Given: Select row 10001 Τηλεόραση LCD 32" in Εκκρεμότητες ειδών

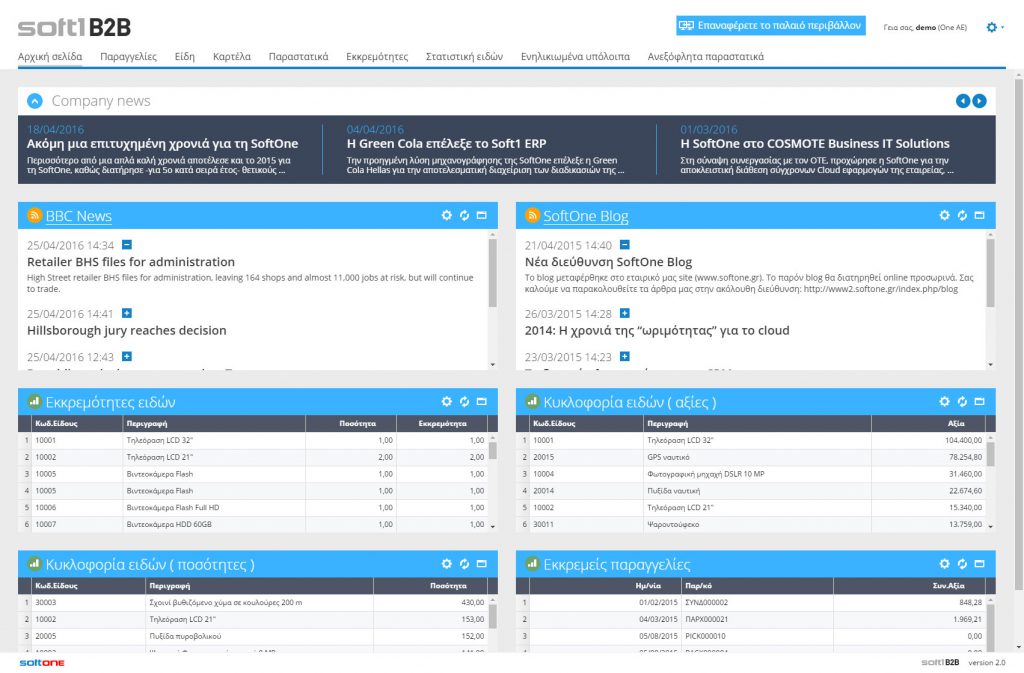Looking at the screenshot, I should coord(253,441).
